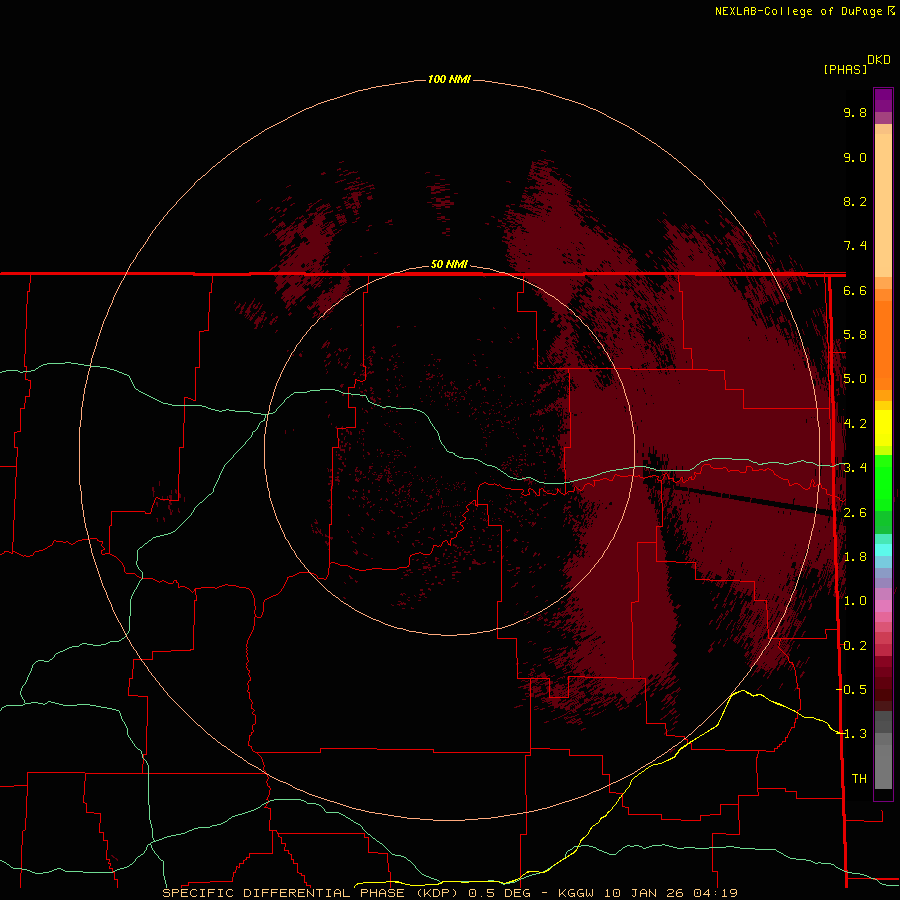The width and height of the screenshot is (900, 900).
Task: Click the yellow segment of the color bar
Action: (x=883, y=428)
